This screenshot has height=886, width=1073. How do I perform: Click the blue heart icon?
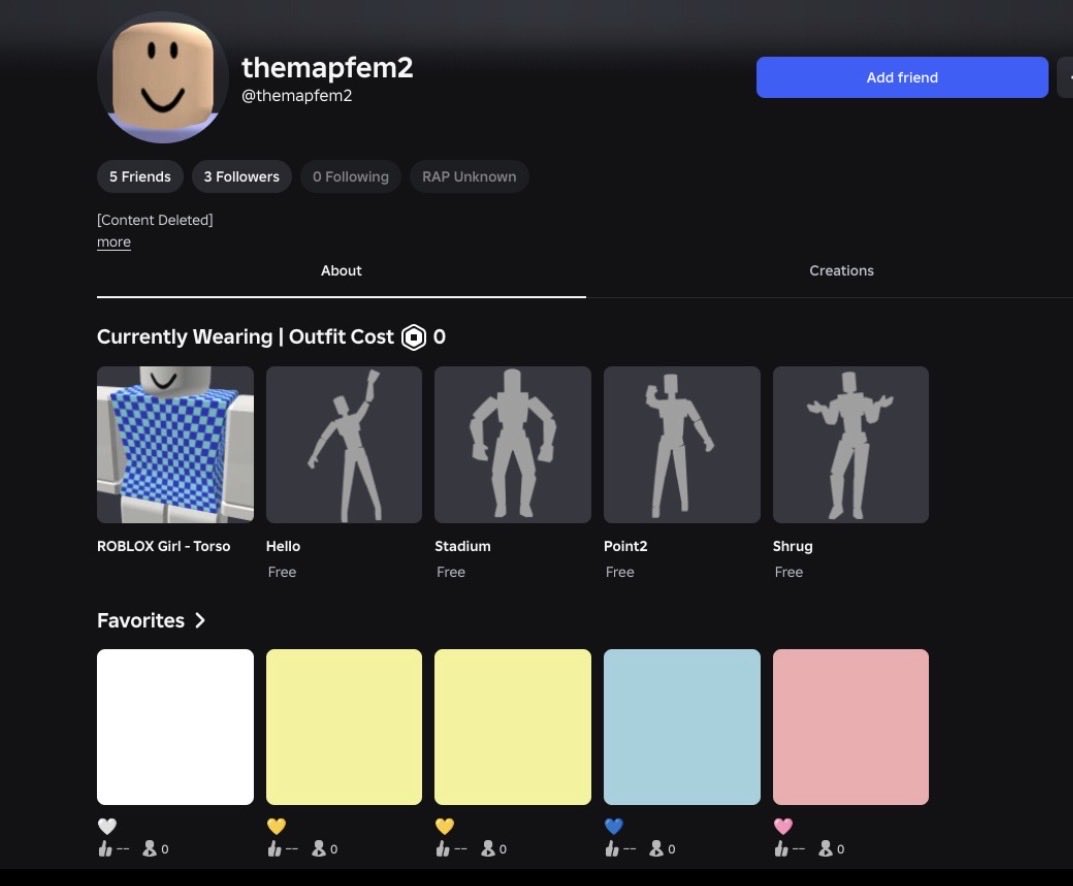coord(614,826)
